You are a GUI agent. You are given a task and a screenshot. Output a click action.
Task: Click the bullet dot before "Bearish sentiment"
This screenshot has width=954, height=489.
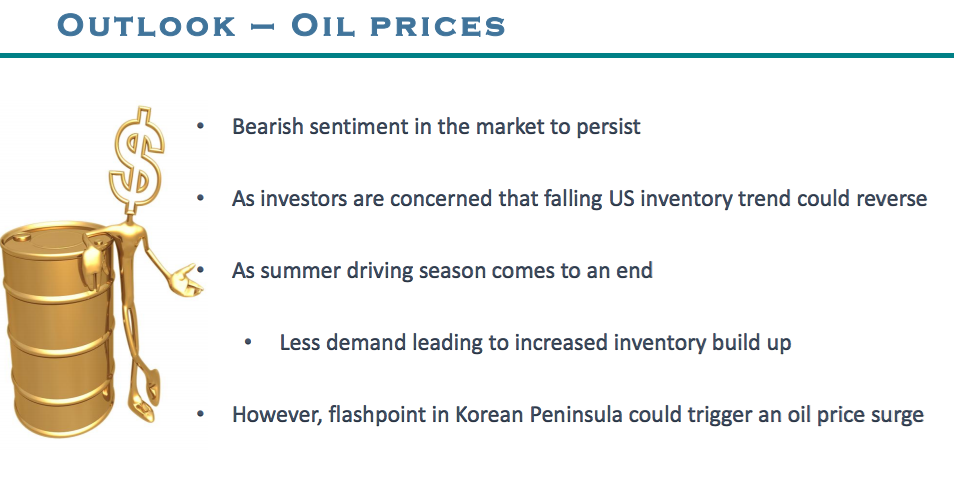click(x=201, y=128)
